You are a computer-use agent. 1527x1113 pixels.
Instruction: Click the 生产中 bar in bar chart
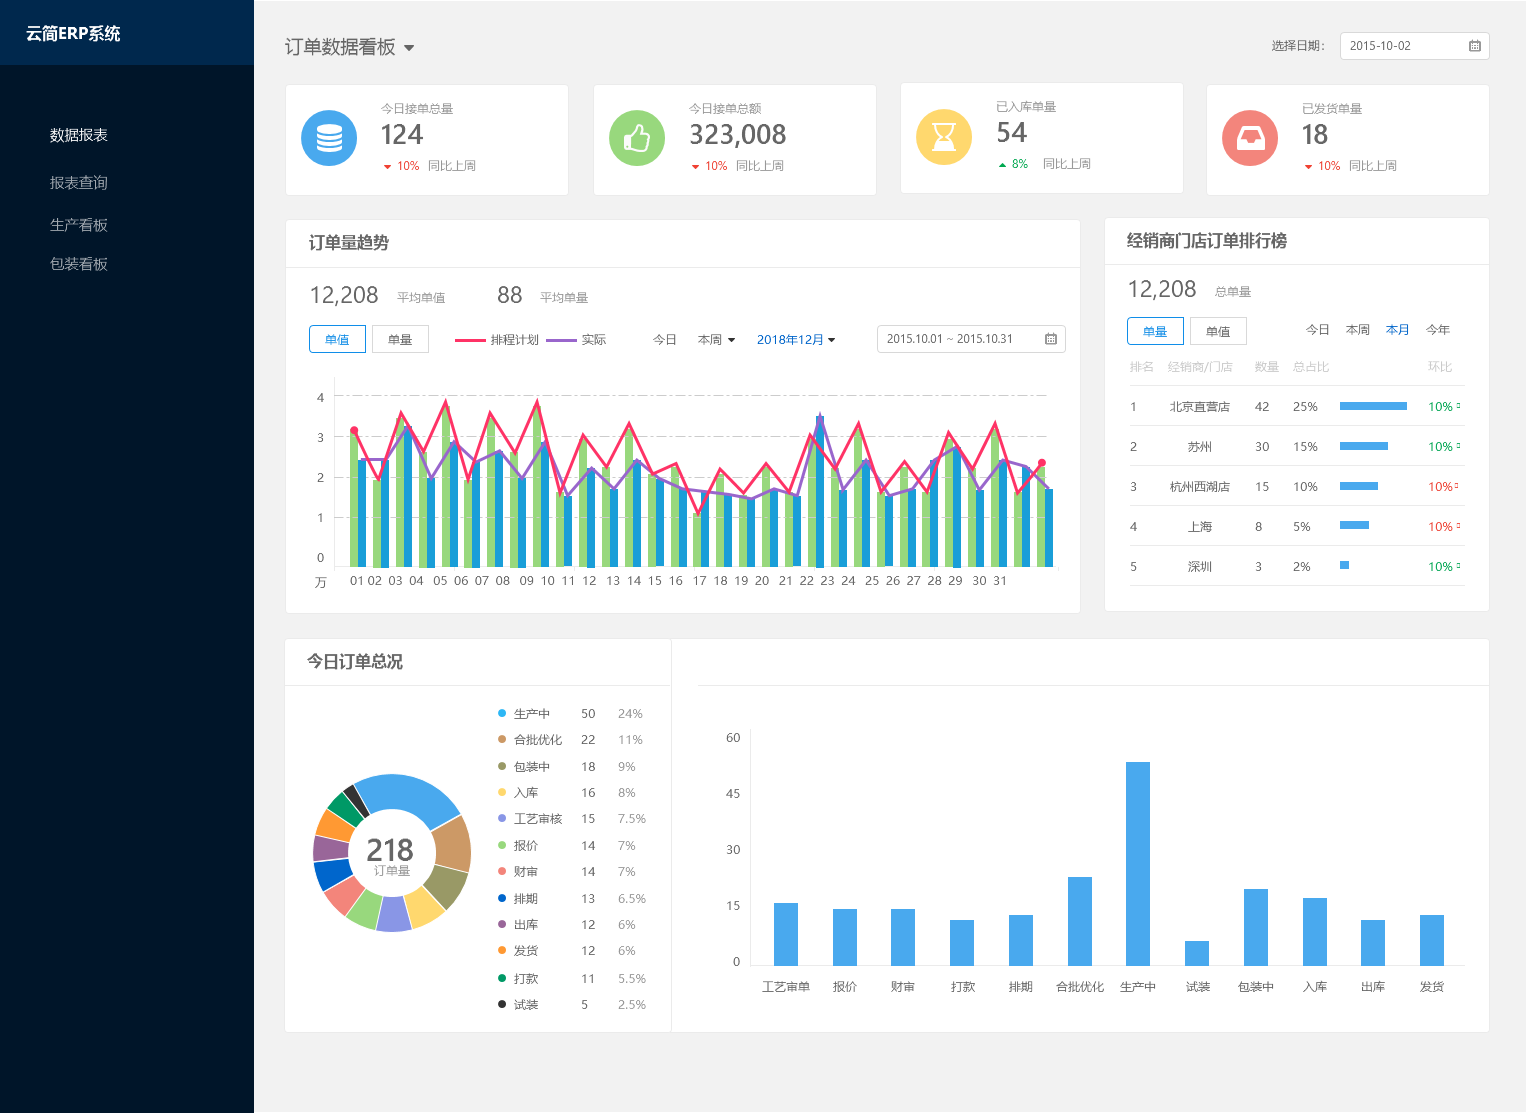coord(1138,864)
